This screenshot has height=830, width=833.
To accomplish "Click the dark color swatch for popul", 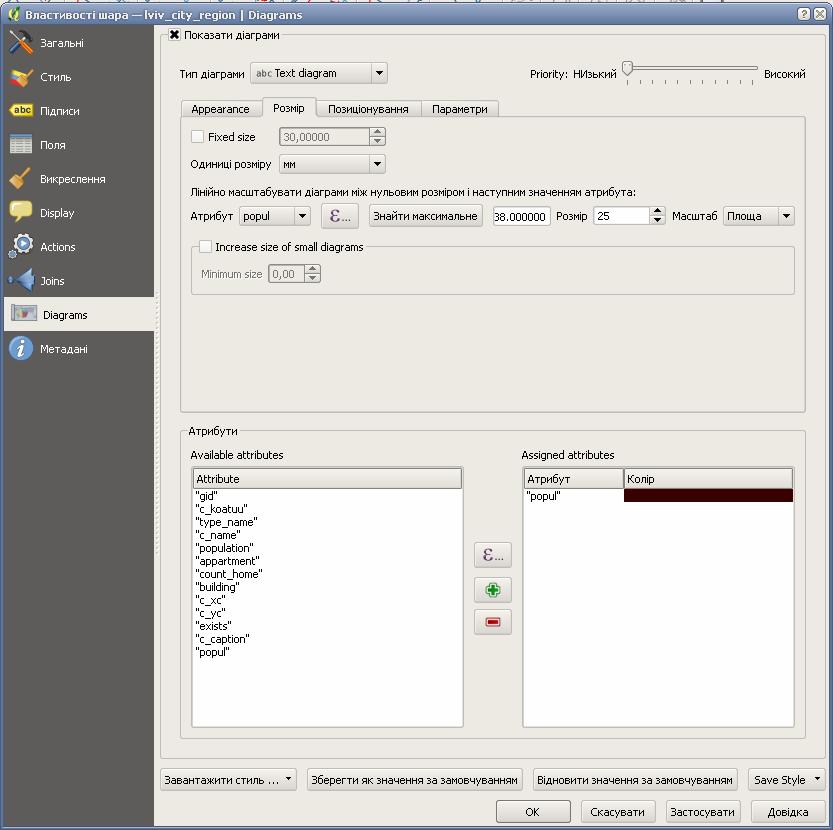I will tap(708, 496).
